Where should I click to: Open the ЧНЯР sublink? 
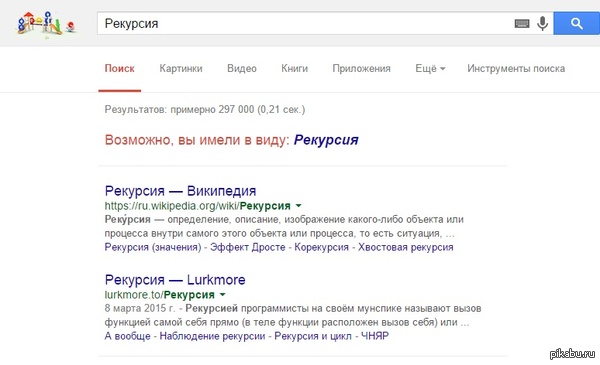point(375,336)
